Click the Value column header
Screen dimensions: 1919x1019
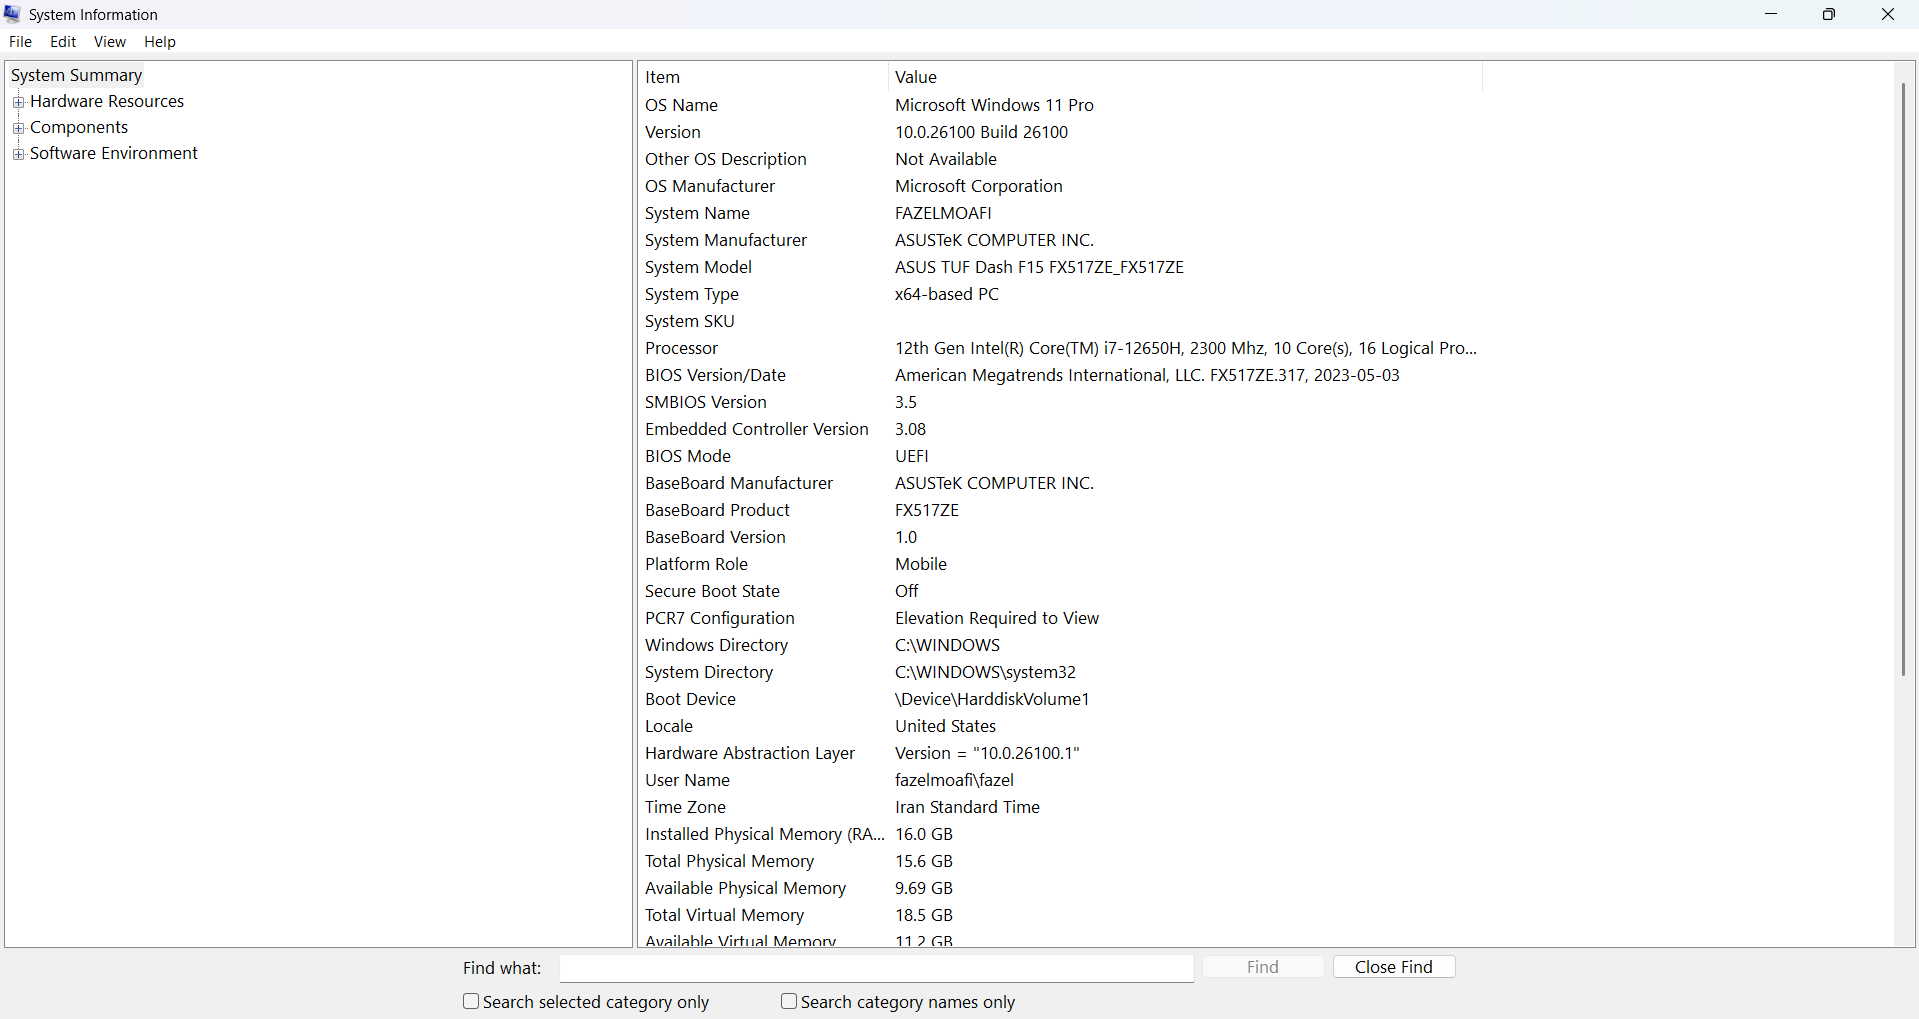click(1185, 77)
